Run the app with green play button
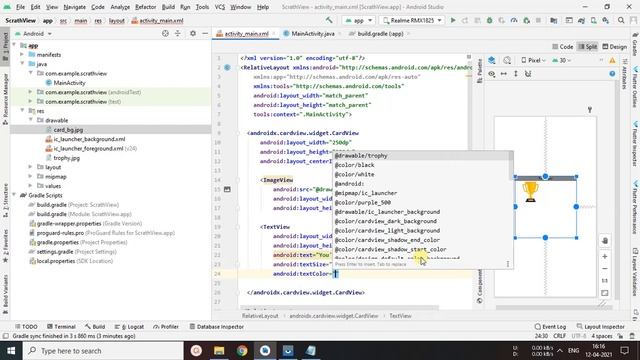Screen dimensions: 640x360 point(453,20)
